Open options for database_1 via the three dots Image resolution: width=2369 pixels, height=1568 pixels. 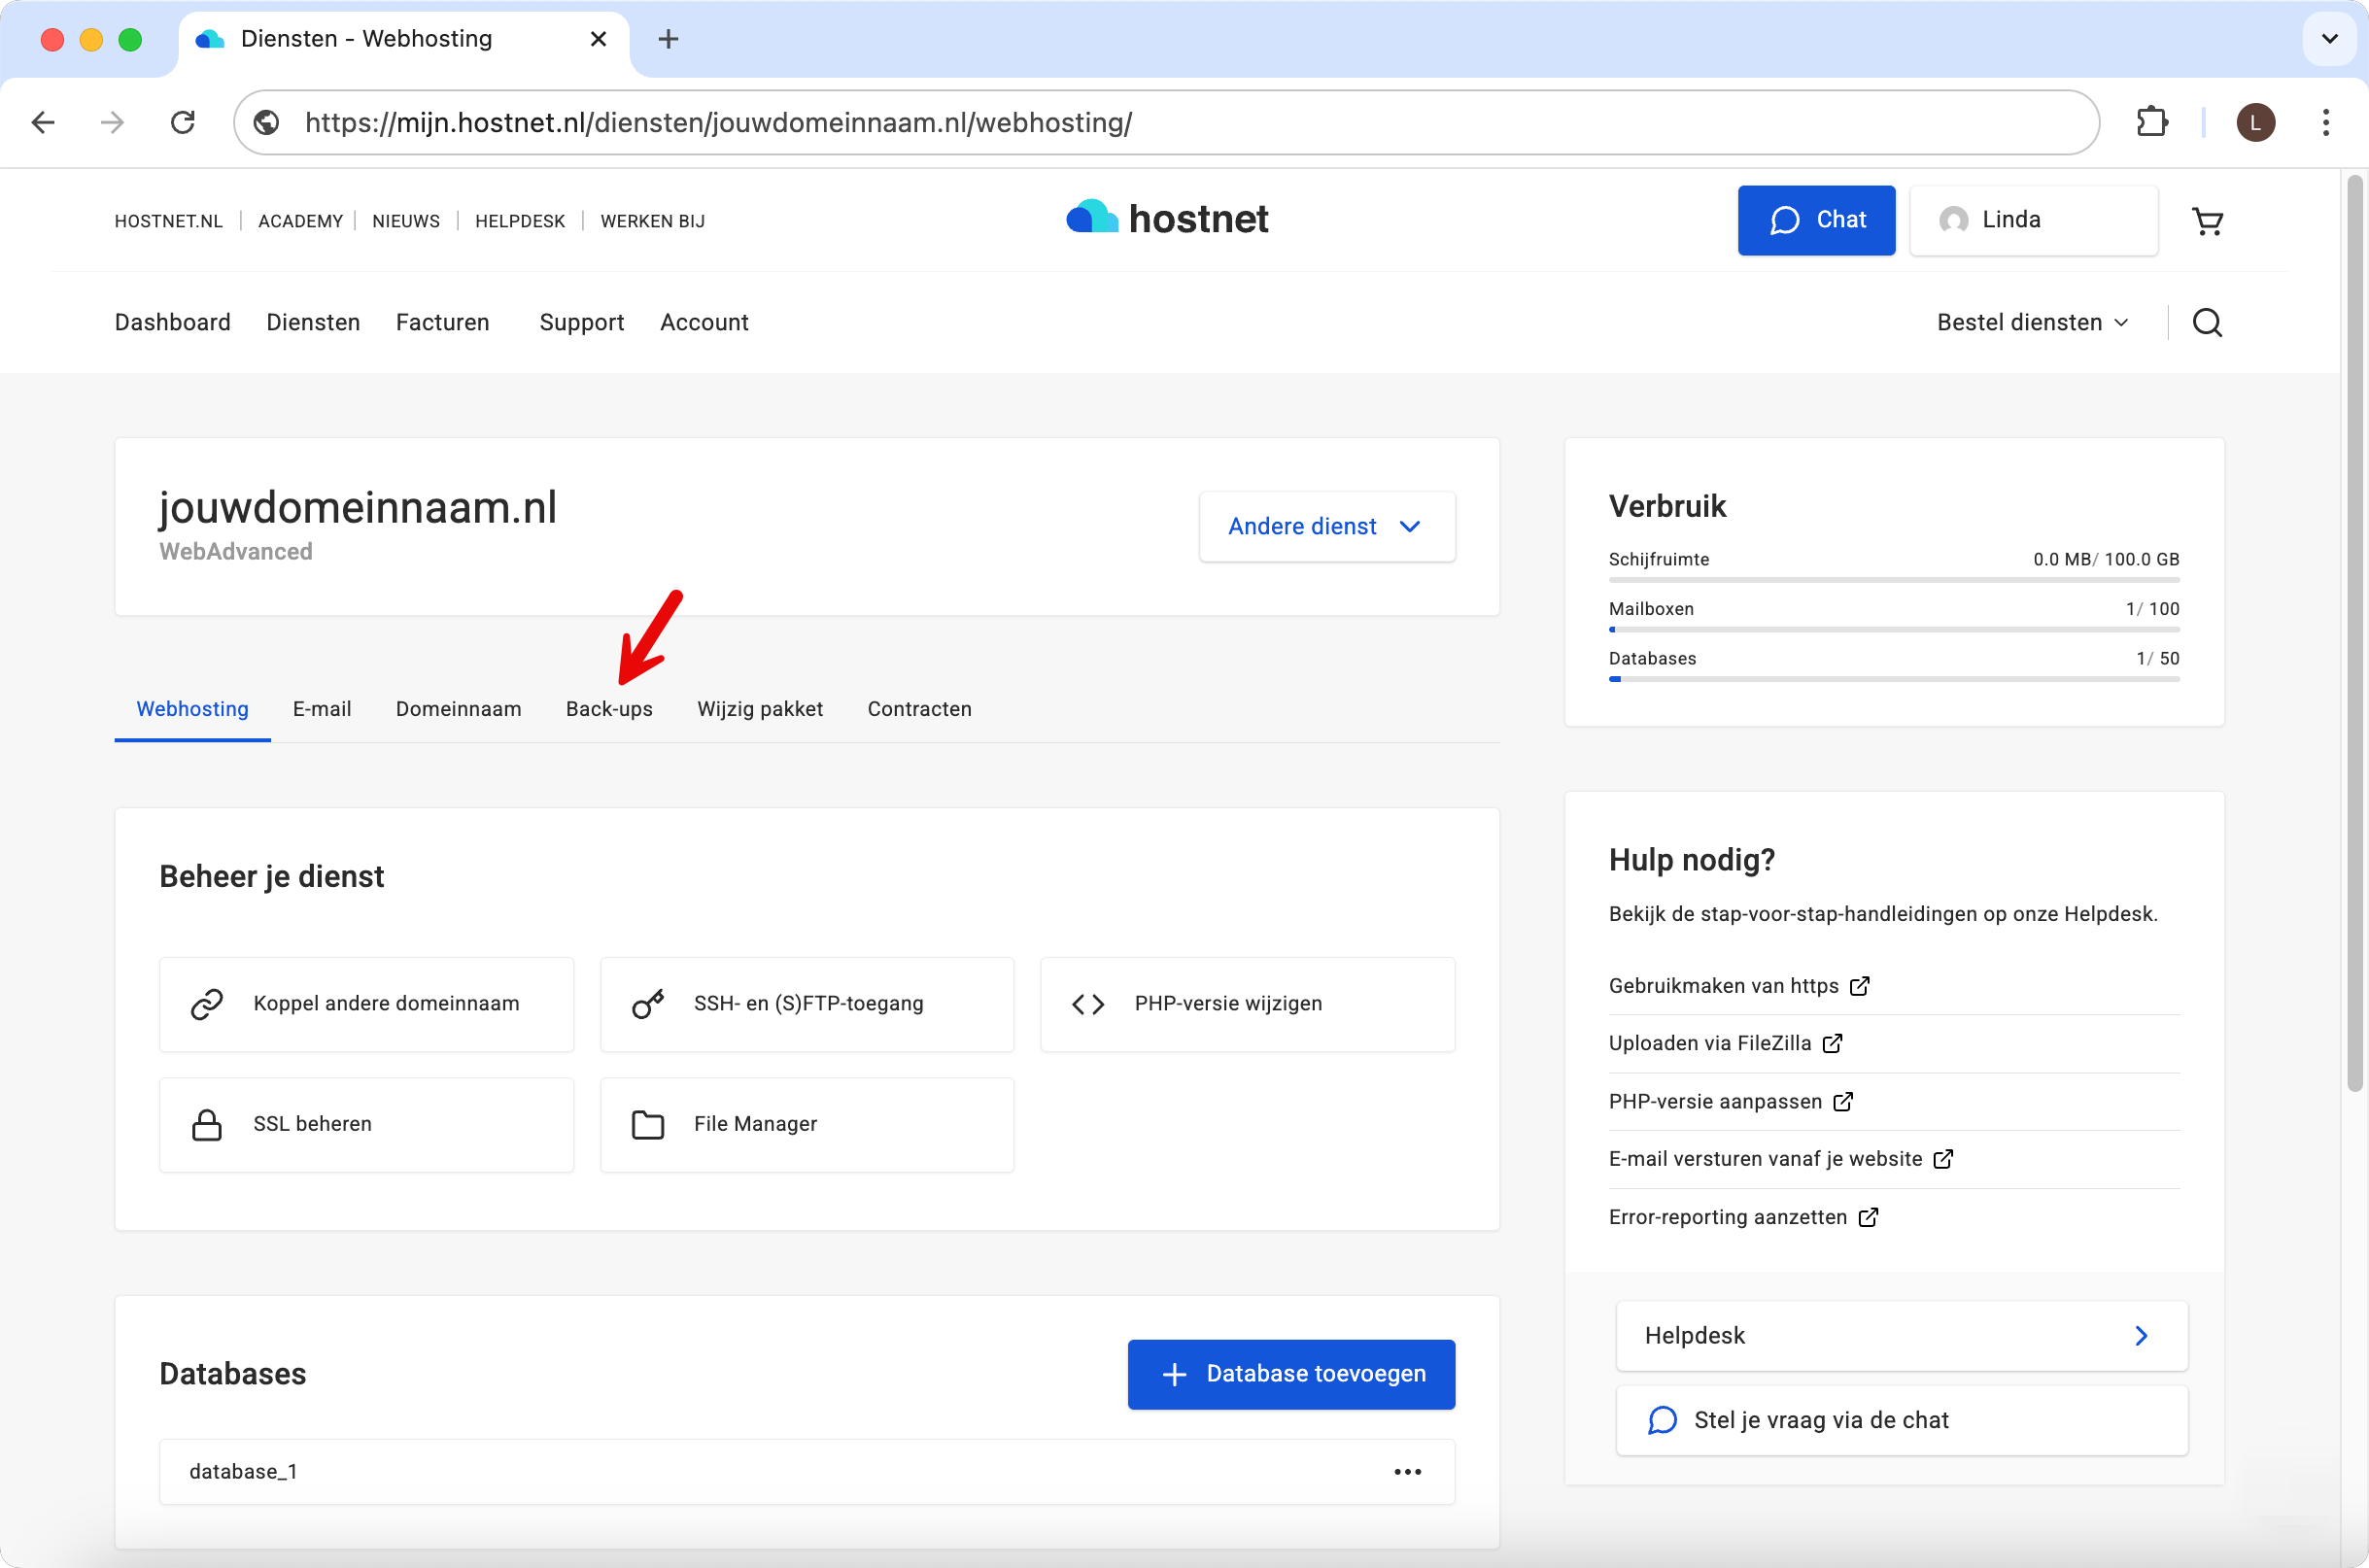pos(1408,1471)
